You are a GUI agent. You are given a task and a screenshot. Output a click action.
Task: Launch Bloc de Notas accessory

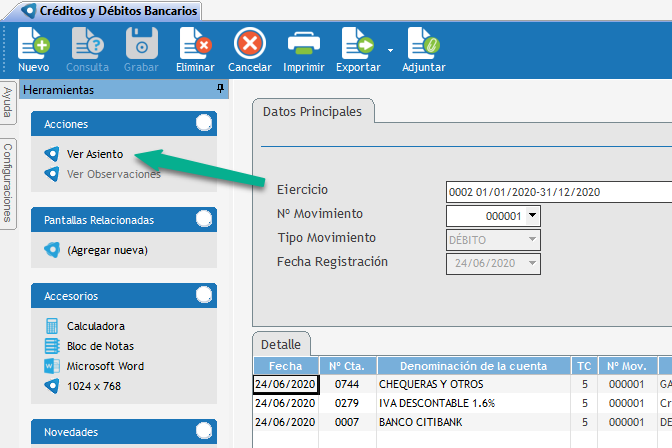click(98, 346)
